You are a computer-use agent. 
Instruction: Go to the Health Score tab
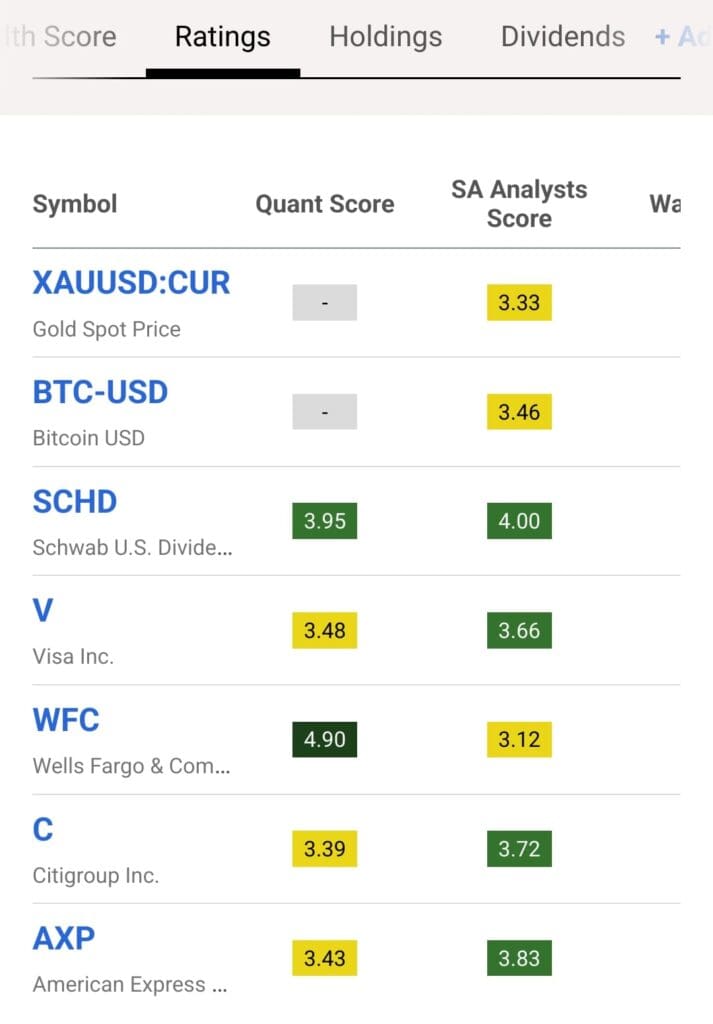(x=55, y=36)
